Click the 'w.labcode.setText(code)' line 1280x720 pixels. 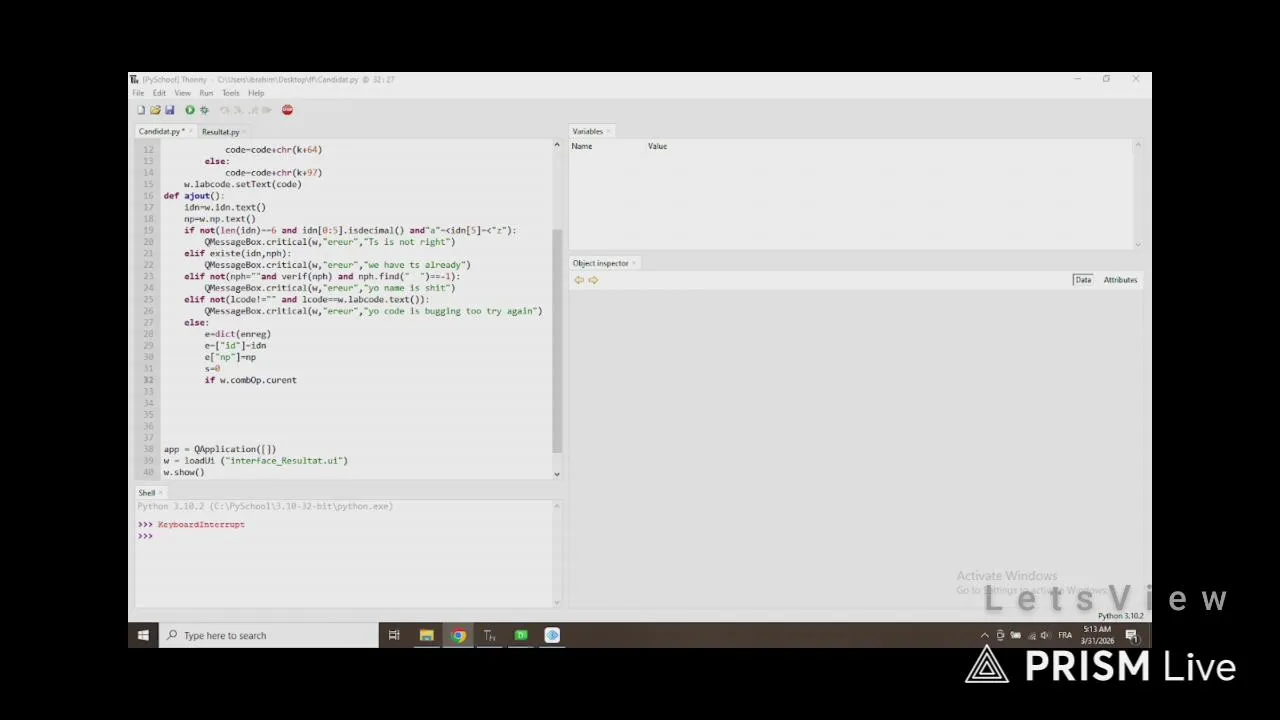tap(242, 184)
